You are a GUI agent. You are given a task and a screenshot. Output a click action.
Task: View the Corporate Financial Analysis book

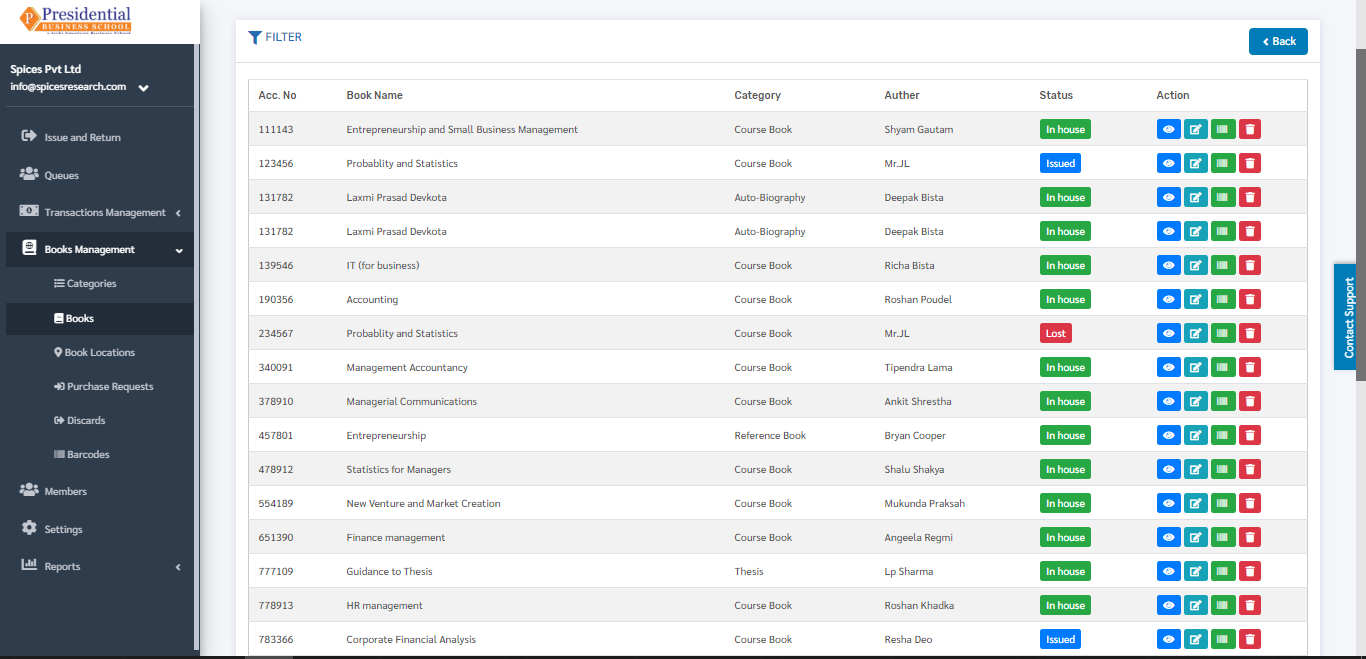[x=1169, y=639]
